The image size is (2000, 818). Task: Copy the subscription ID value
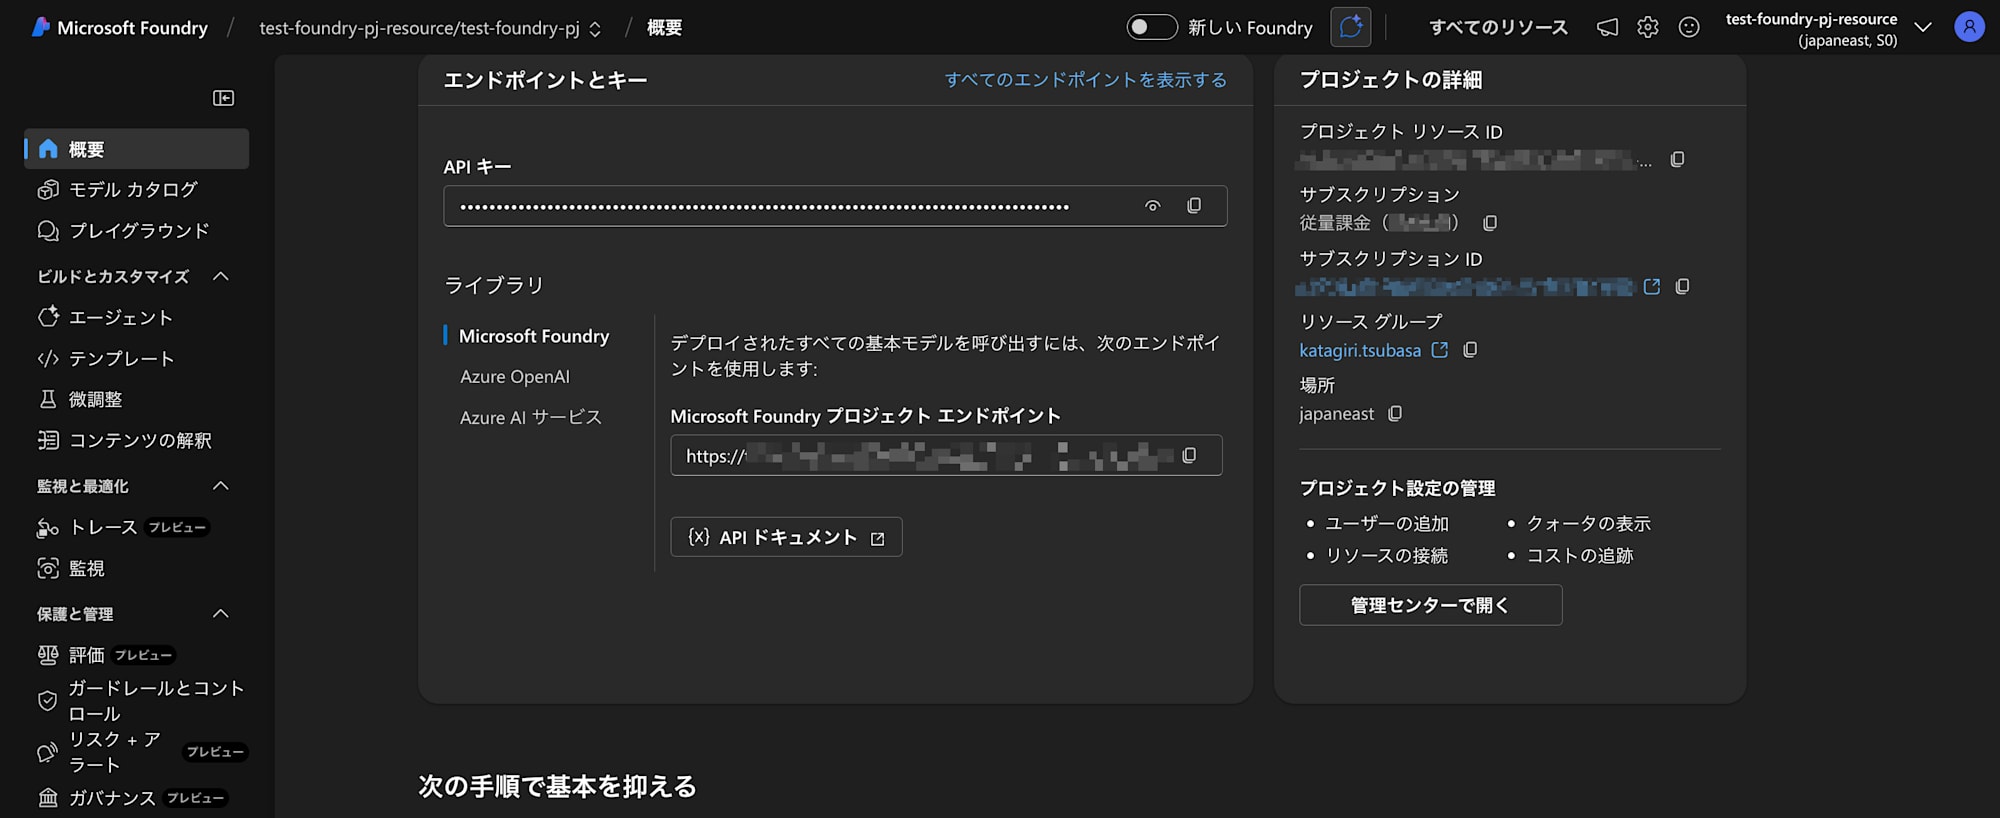click(1682, 287)
